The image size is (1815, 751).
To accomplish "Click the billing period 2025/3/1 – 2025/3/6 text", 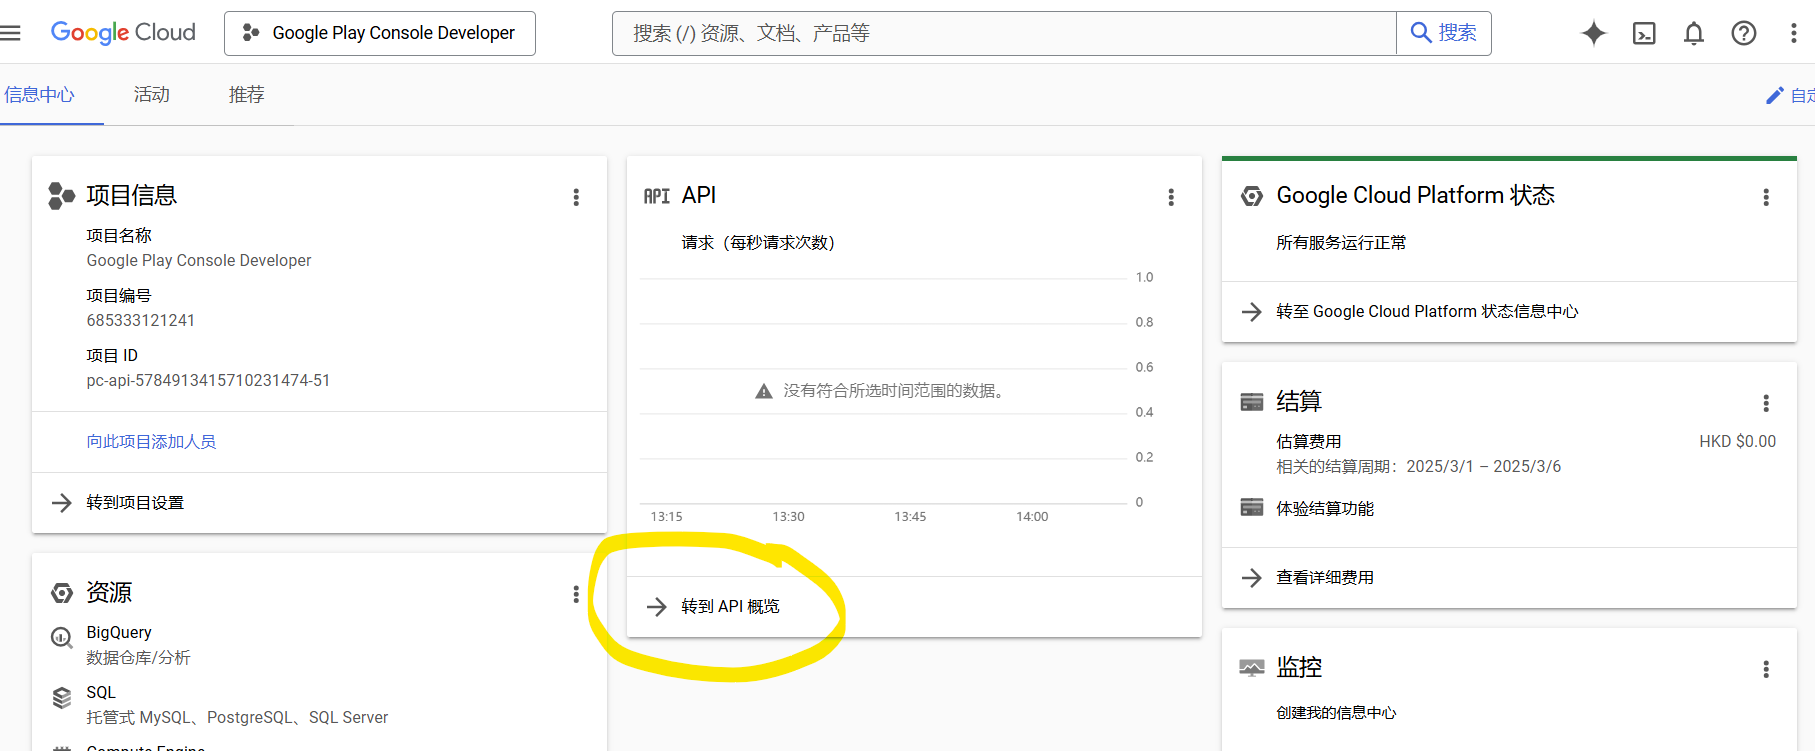I will (x=1483, y=467).
